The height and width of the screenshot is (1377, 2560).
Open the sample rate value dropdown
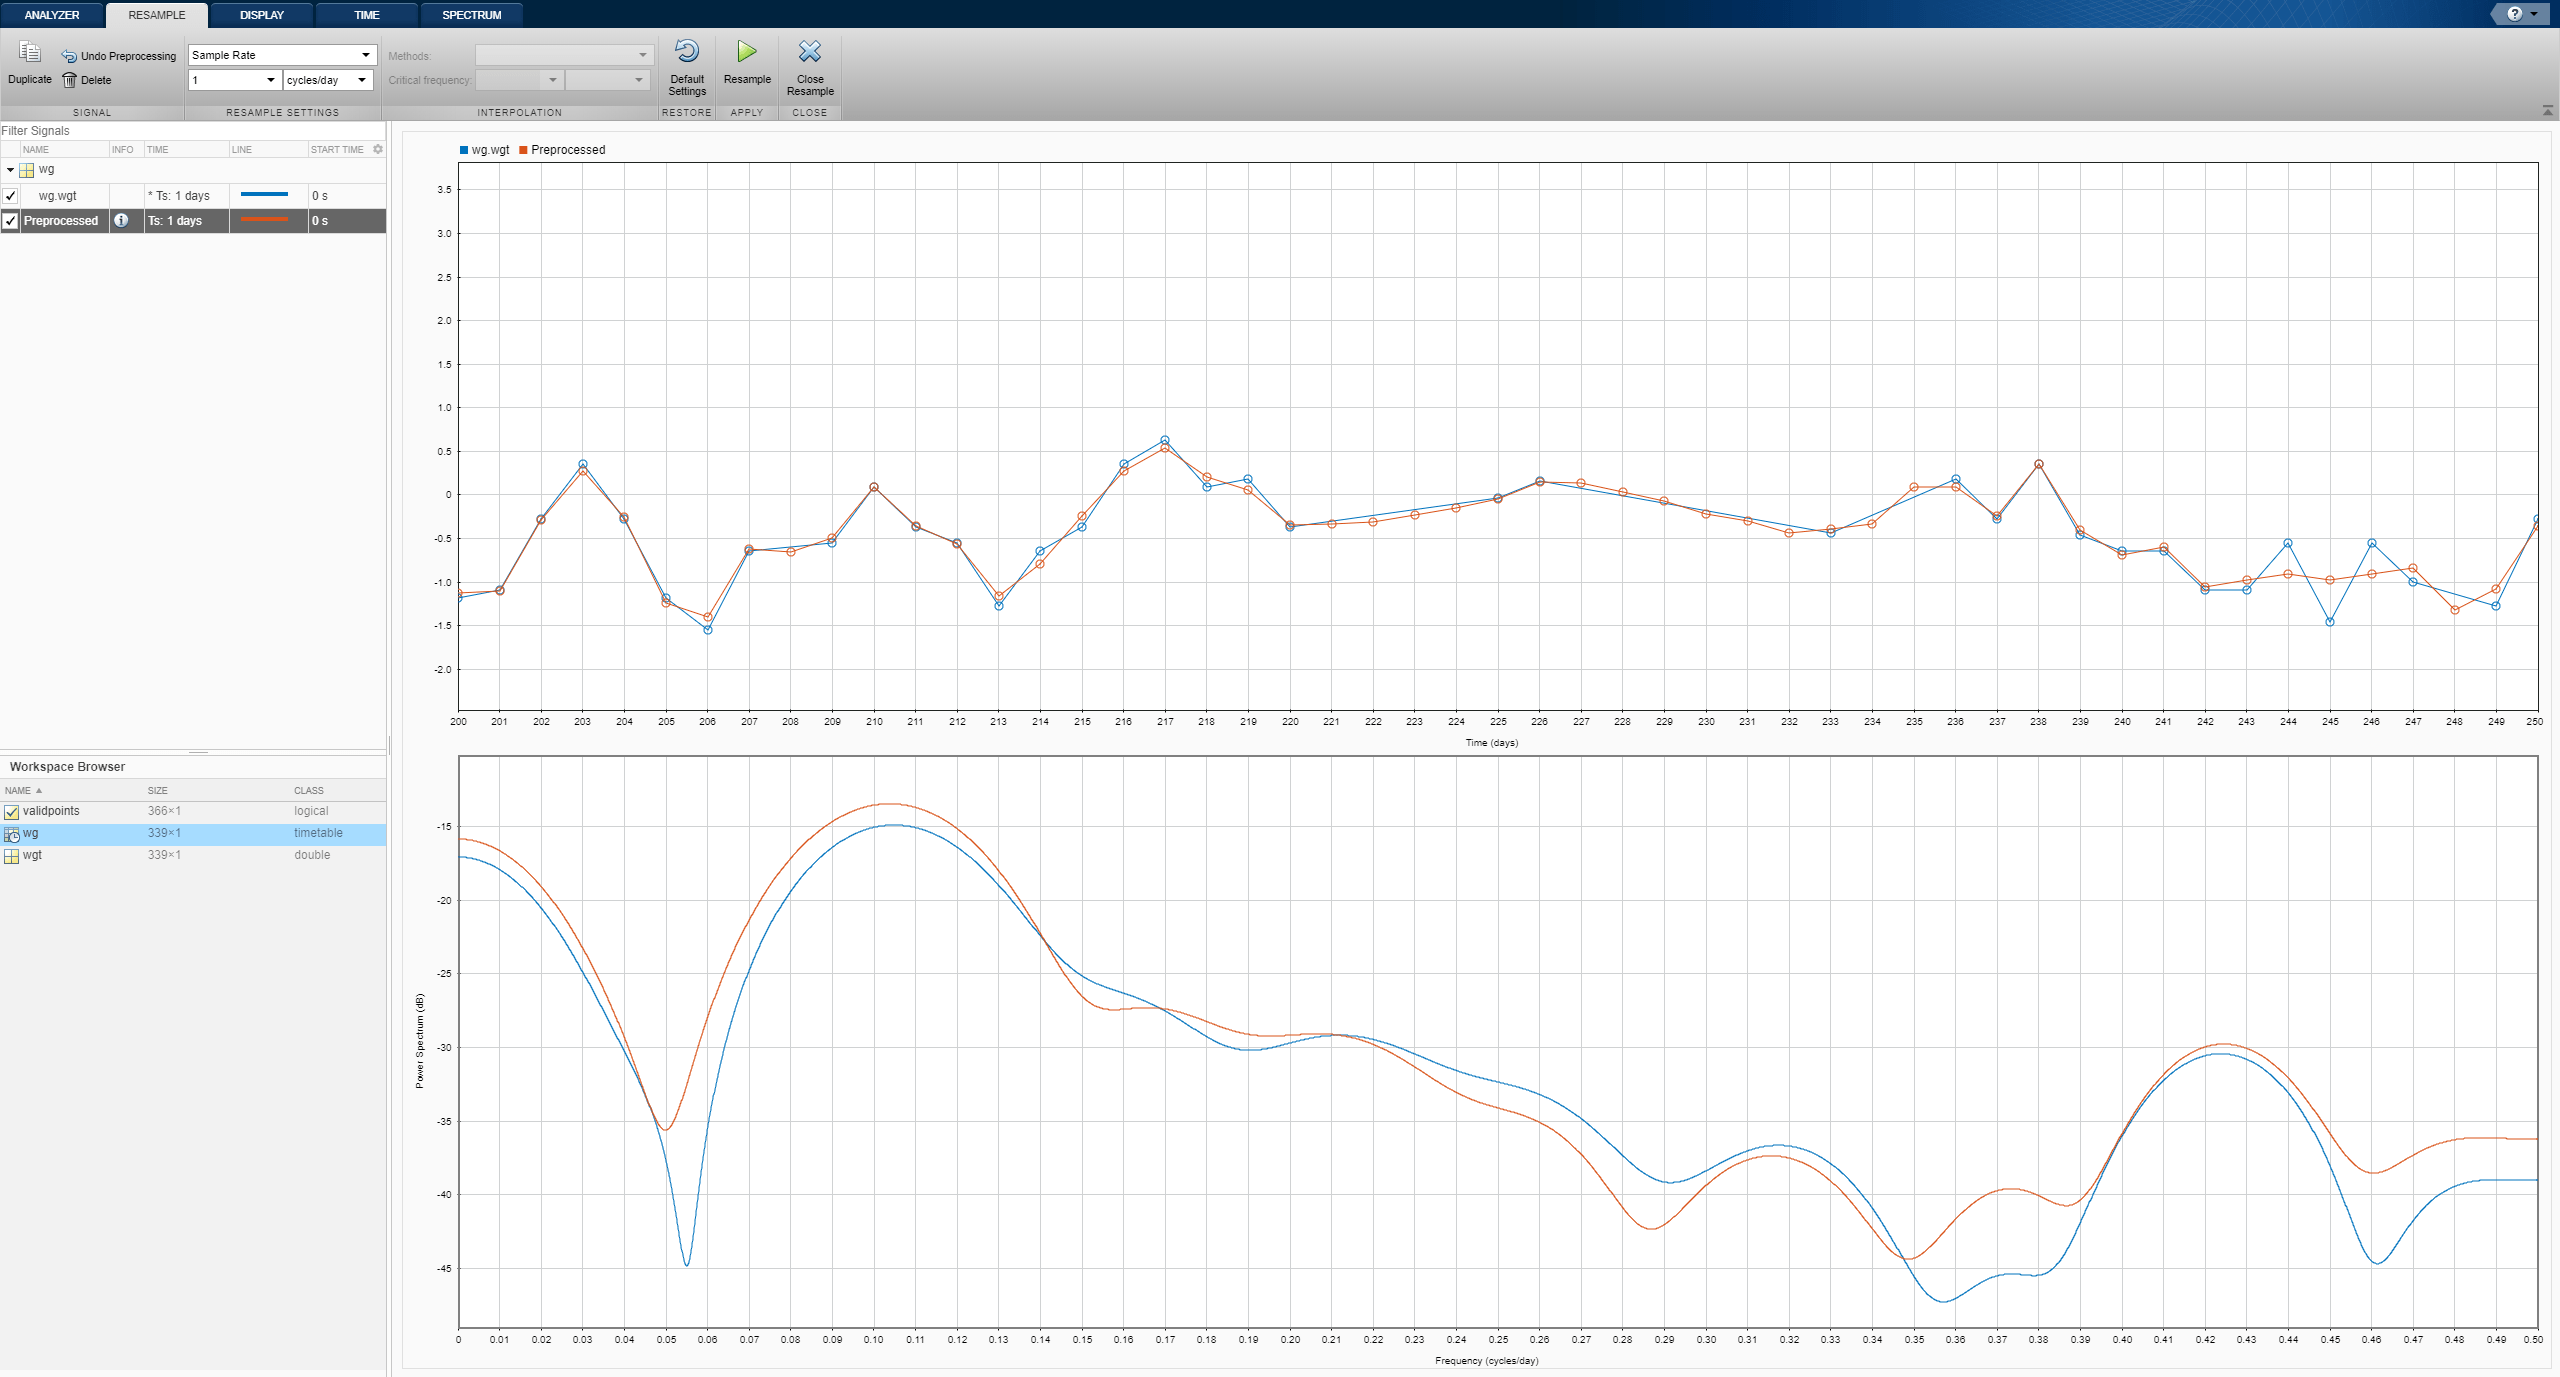tap(270, 80)
